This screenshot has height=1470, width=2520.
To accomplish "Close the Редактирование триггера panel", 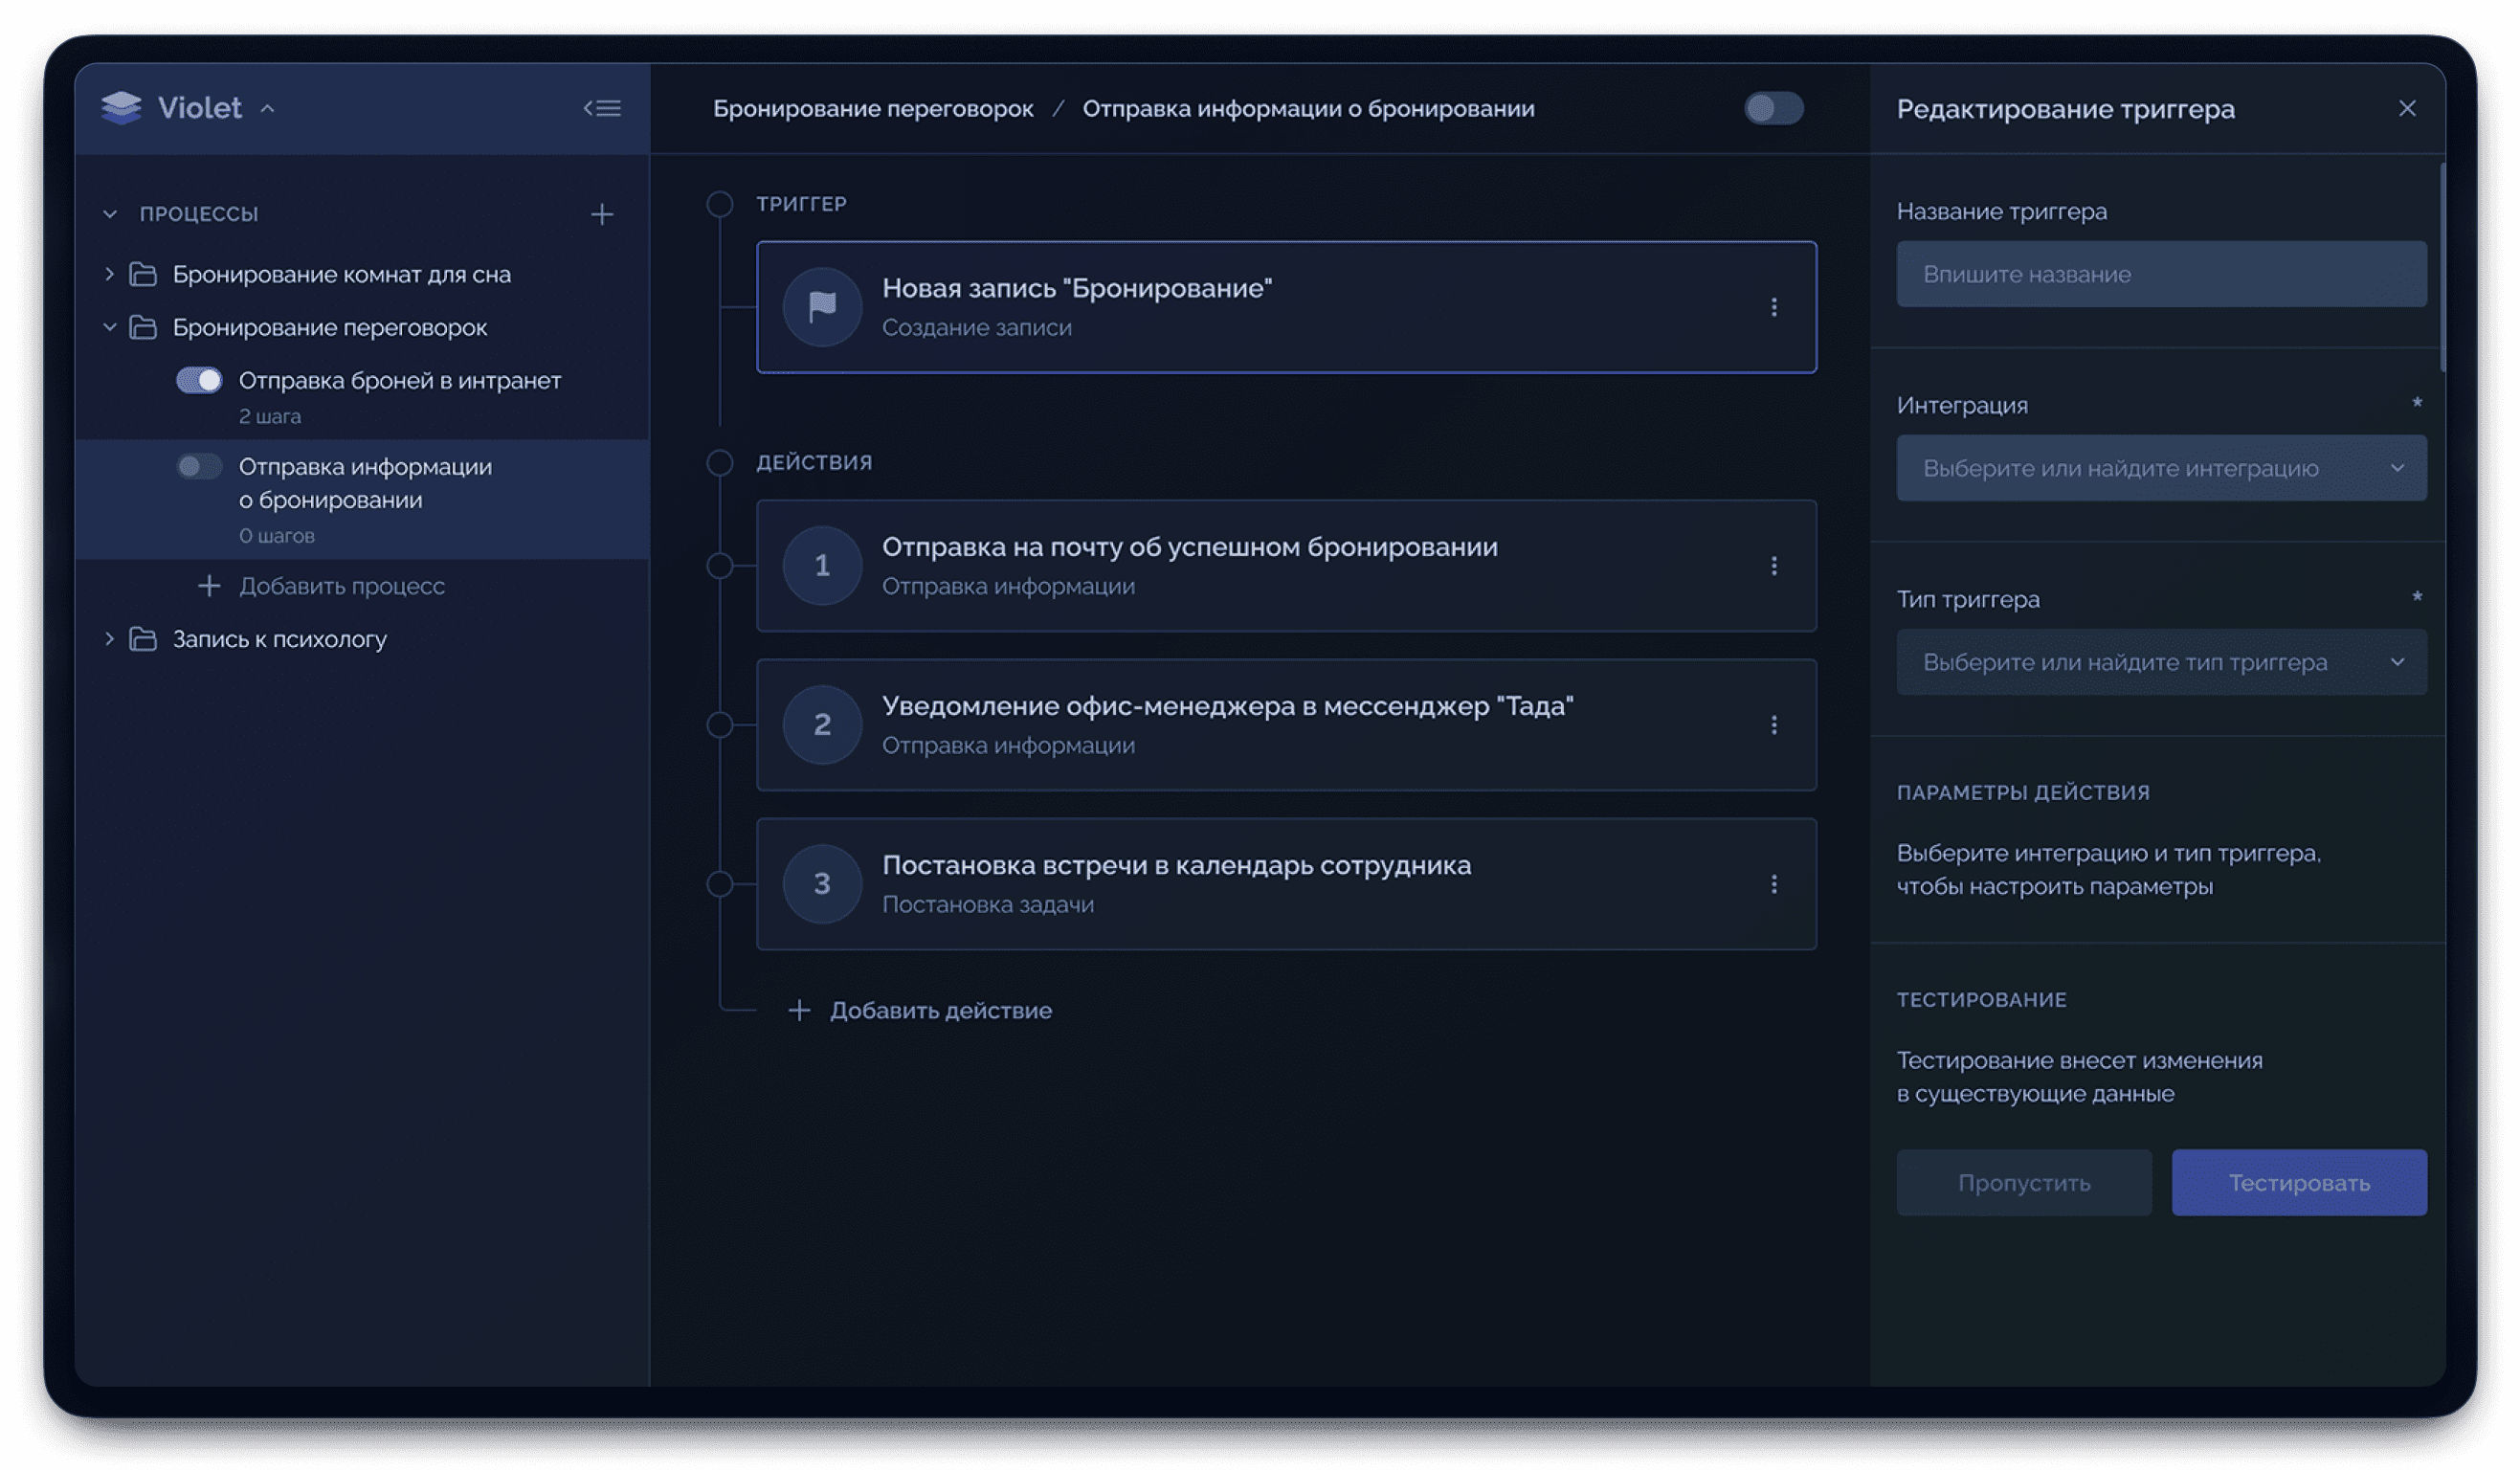I will pyautogui.click(x=2407, y=108).
